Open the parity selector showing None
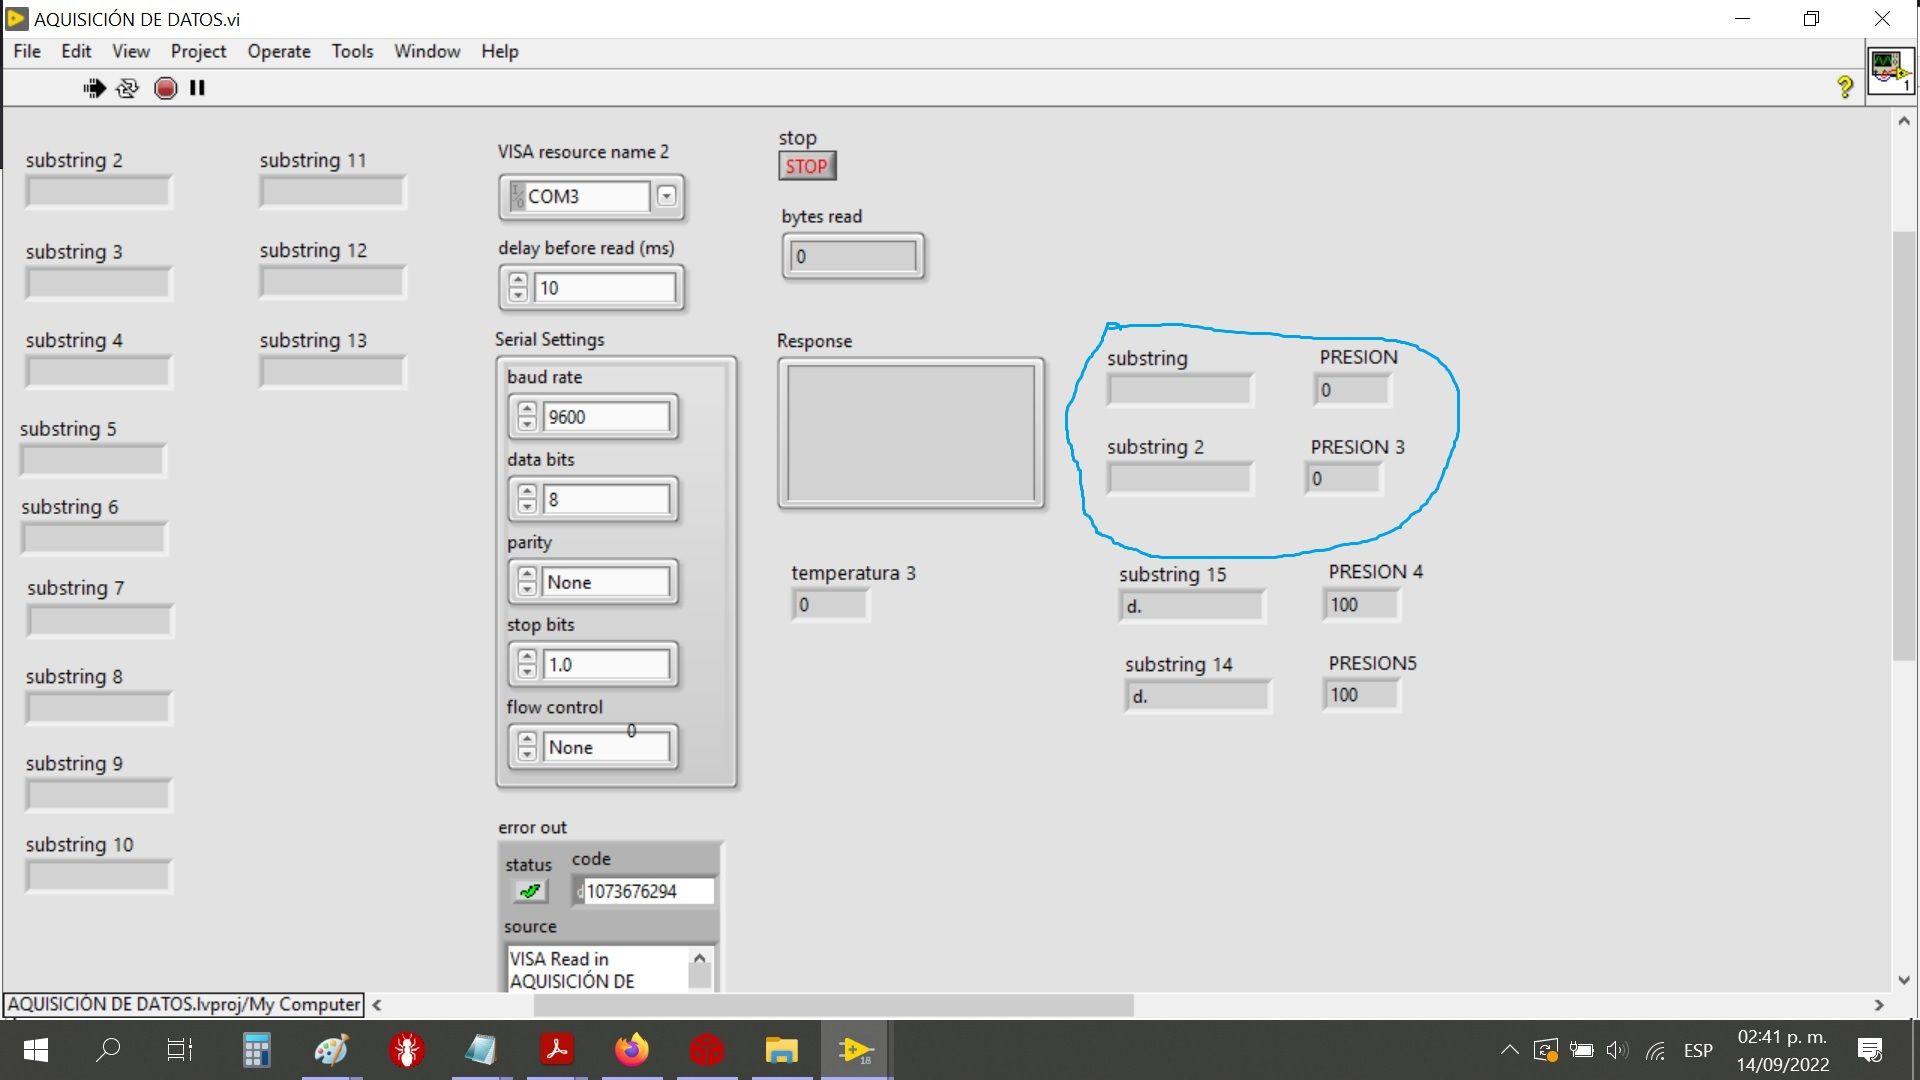Image resolution: width=1920 pixels, height=1080 pixels. coord(605,581)
